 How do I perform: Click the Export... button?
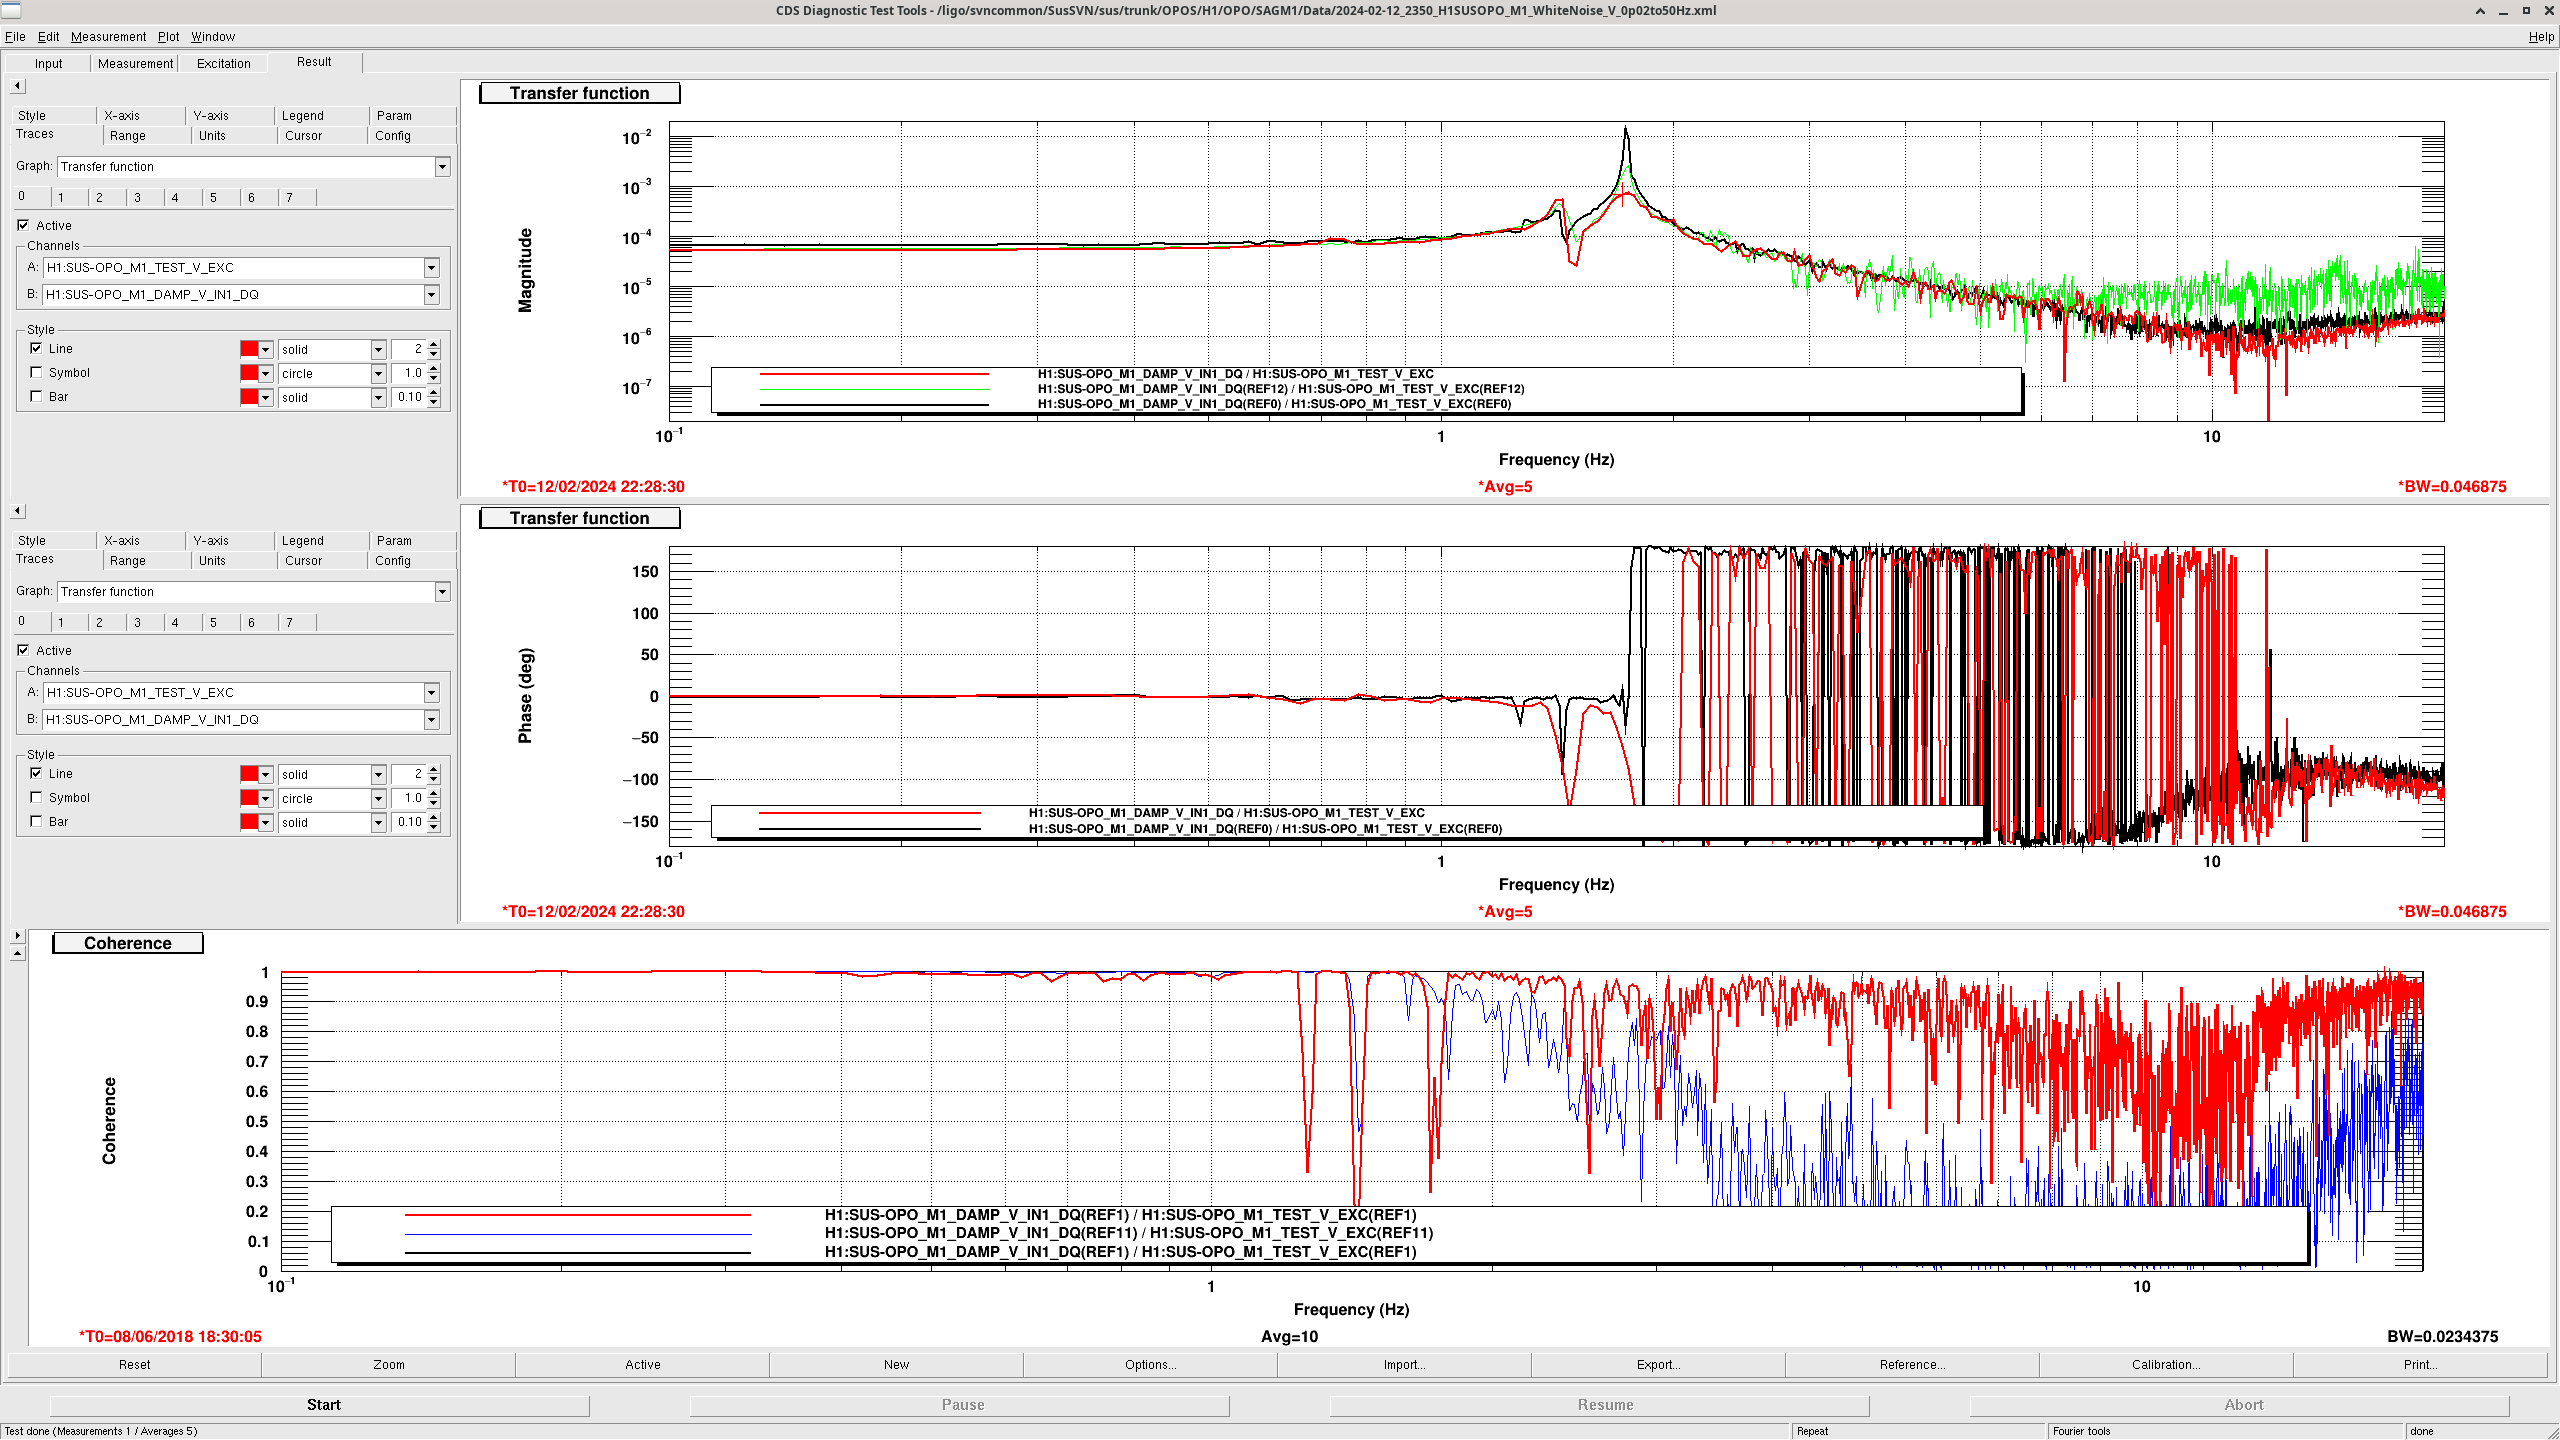coord(1657,1365)
